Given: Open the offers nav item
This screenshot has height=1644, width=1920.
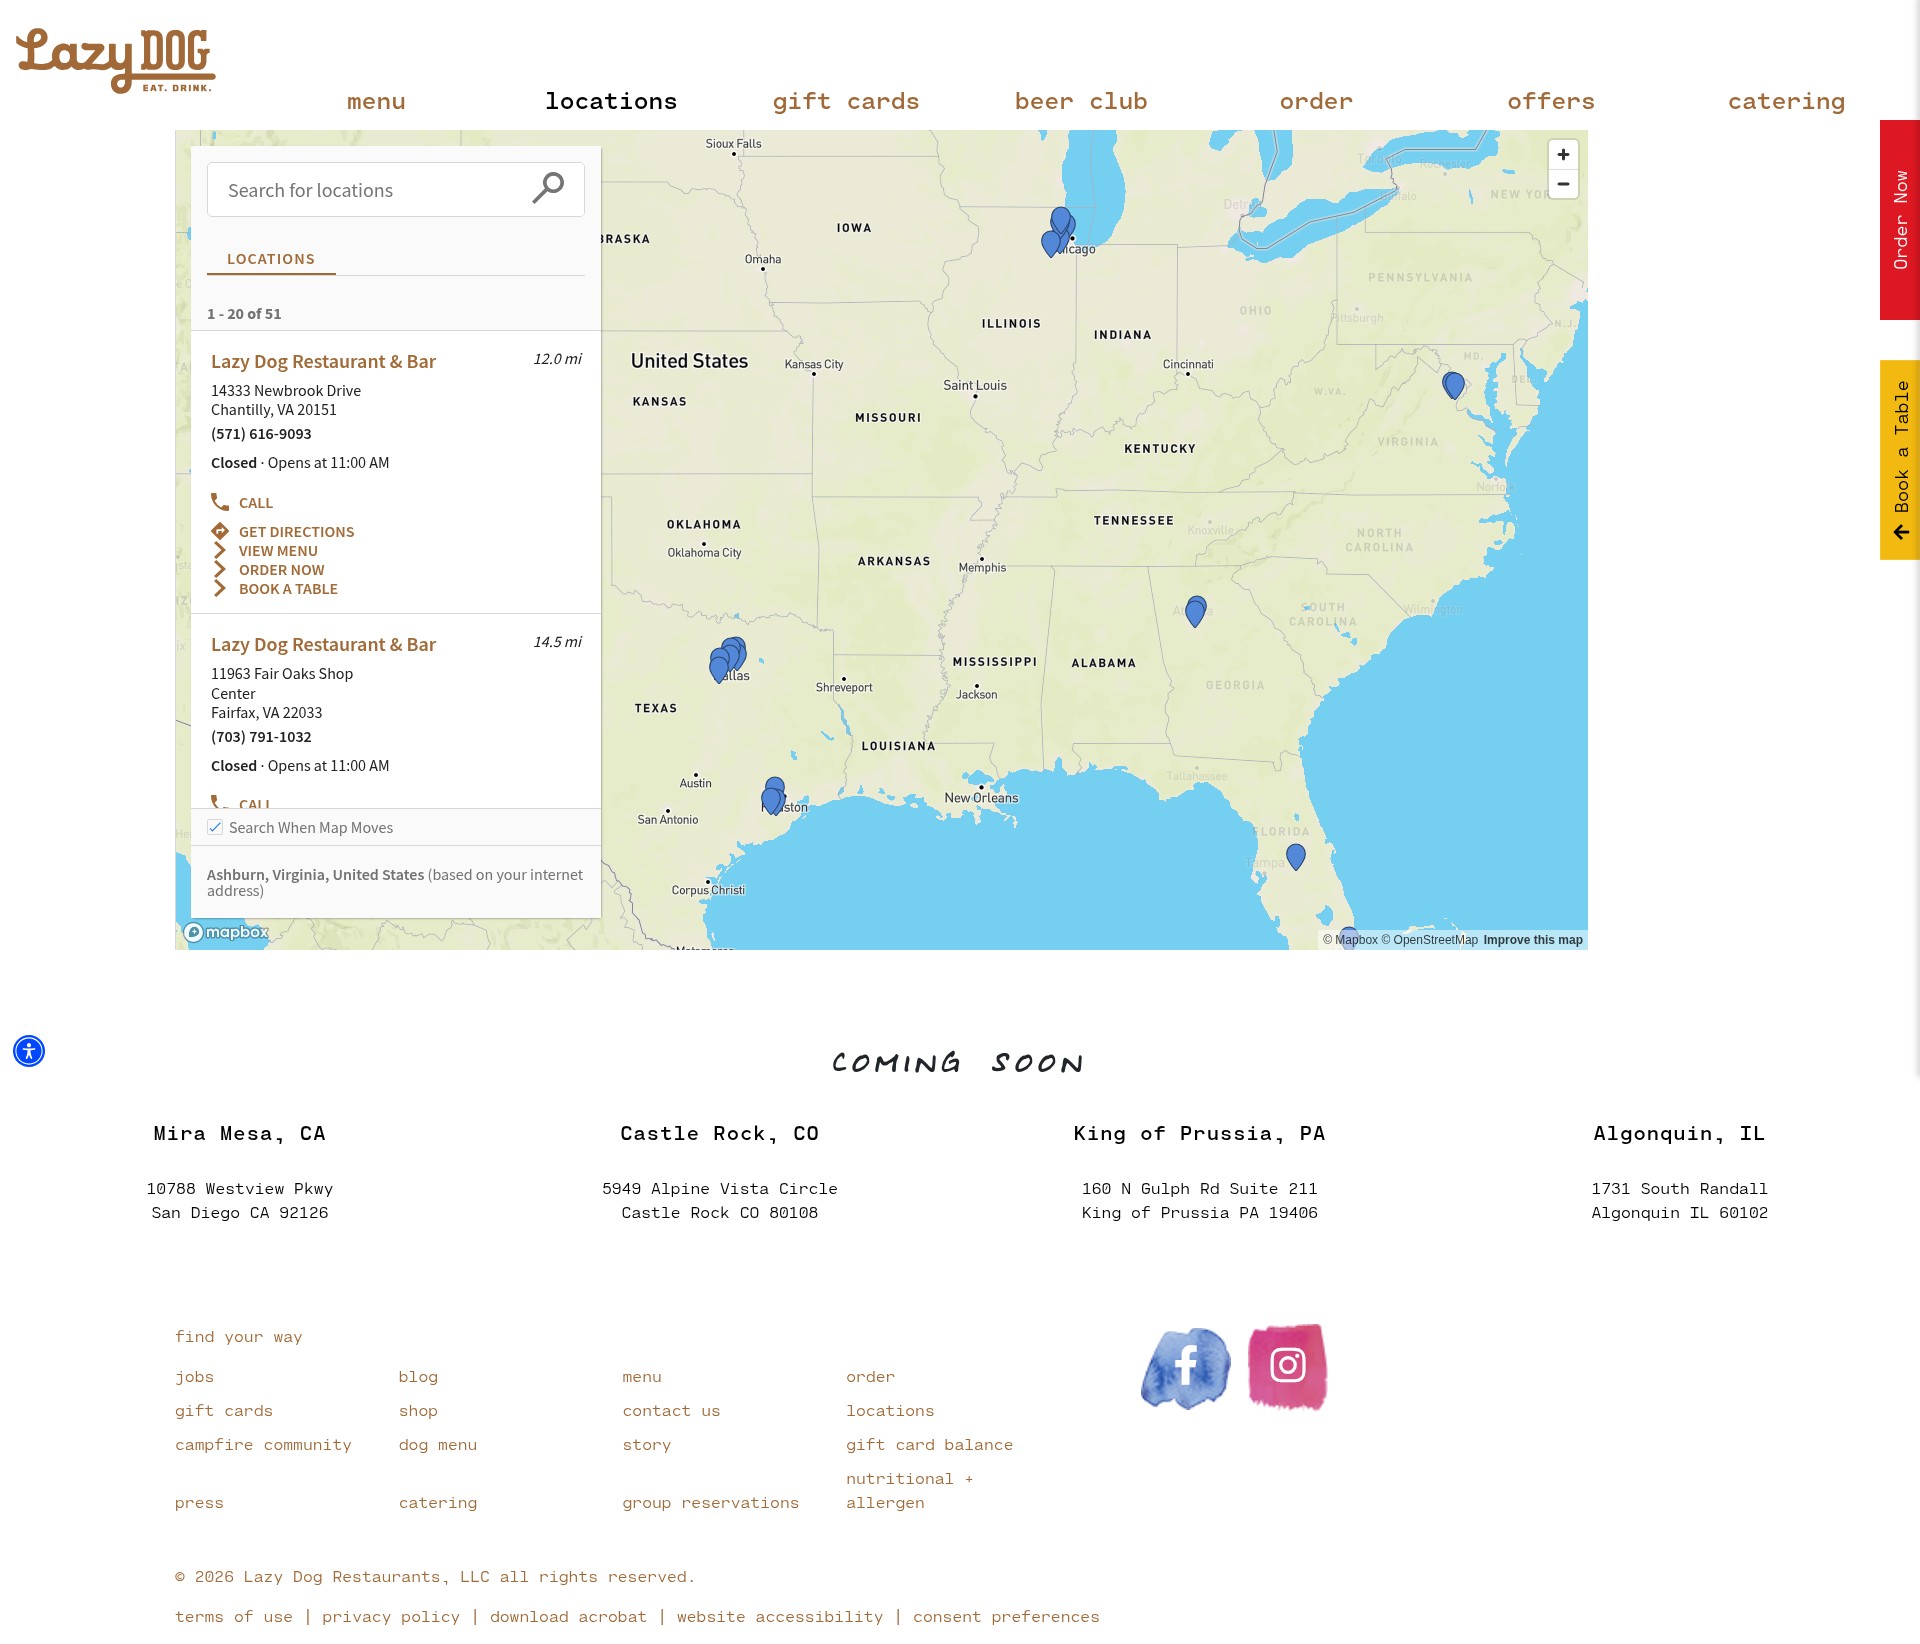Looking at the screenshot, I should (x=1551, y=101).
